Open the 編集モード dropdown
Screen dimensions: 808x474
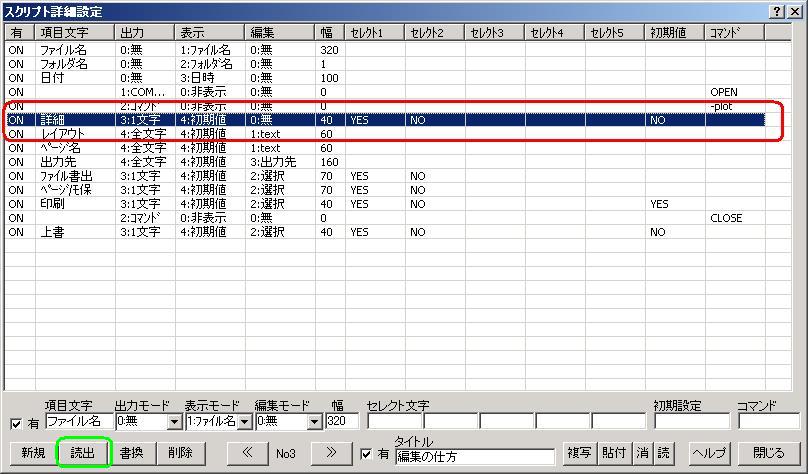[x=314, y=422]
